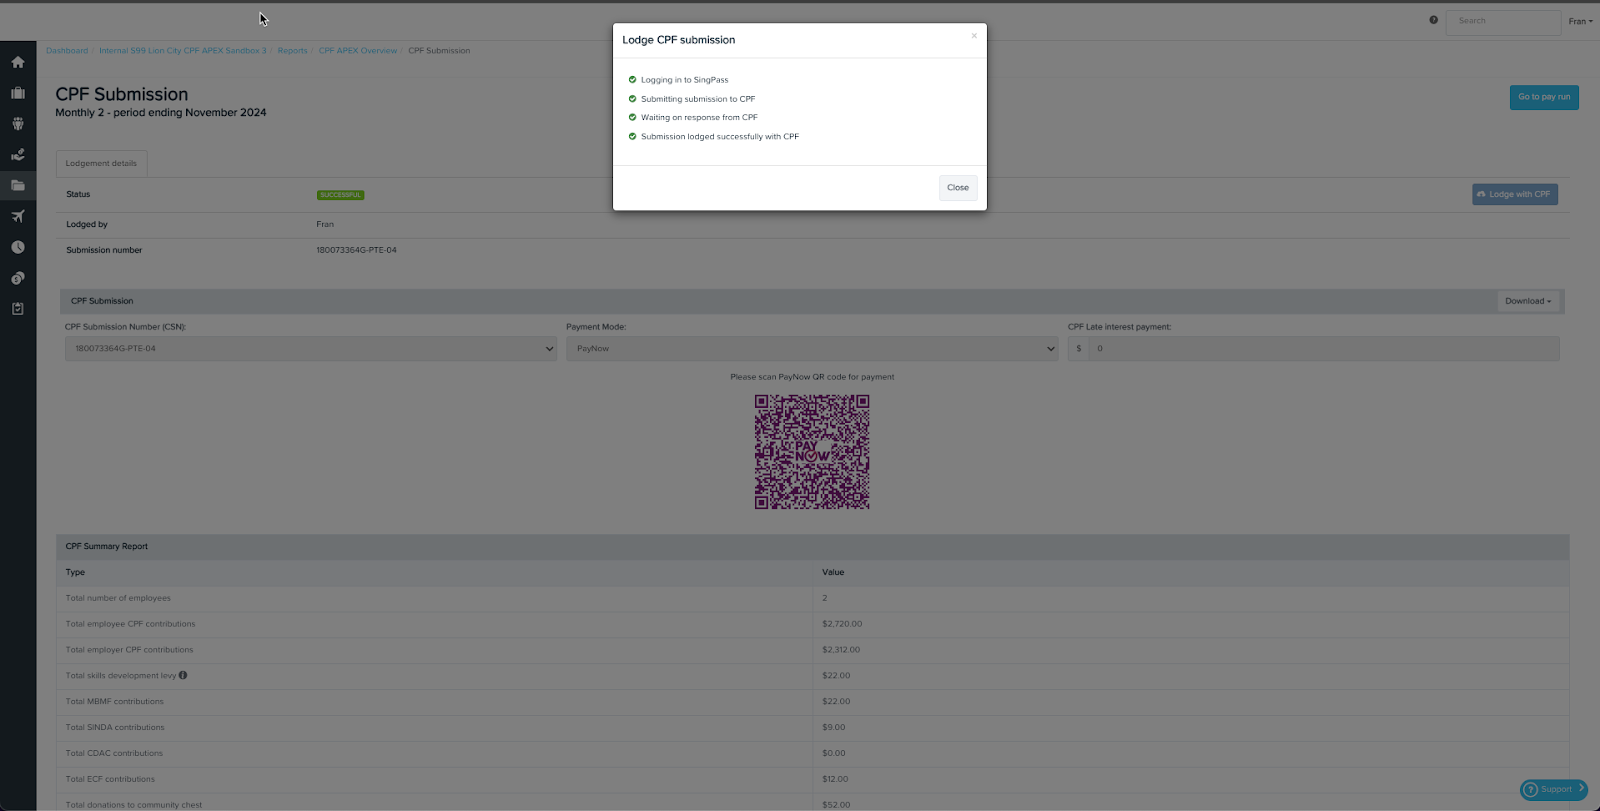Viewport: 1600px width, 811px height.
Task: Open the coins icon in the sidebar
Action: (x=18, y=278)
